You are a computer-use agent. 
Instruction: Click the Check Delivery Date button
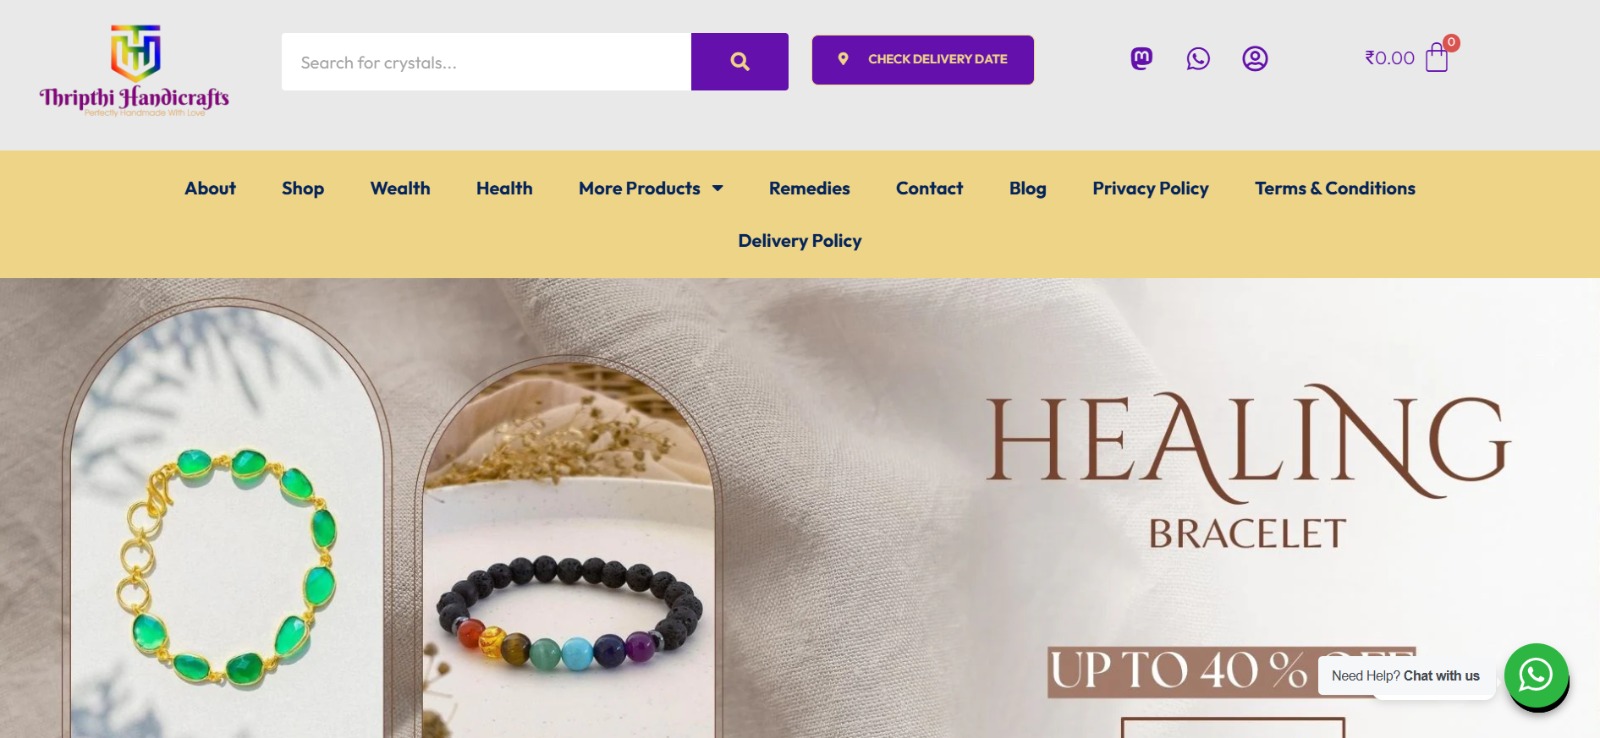coord(923,60)
